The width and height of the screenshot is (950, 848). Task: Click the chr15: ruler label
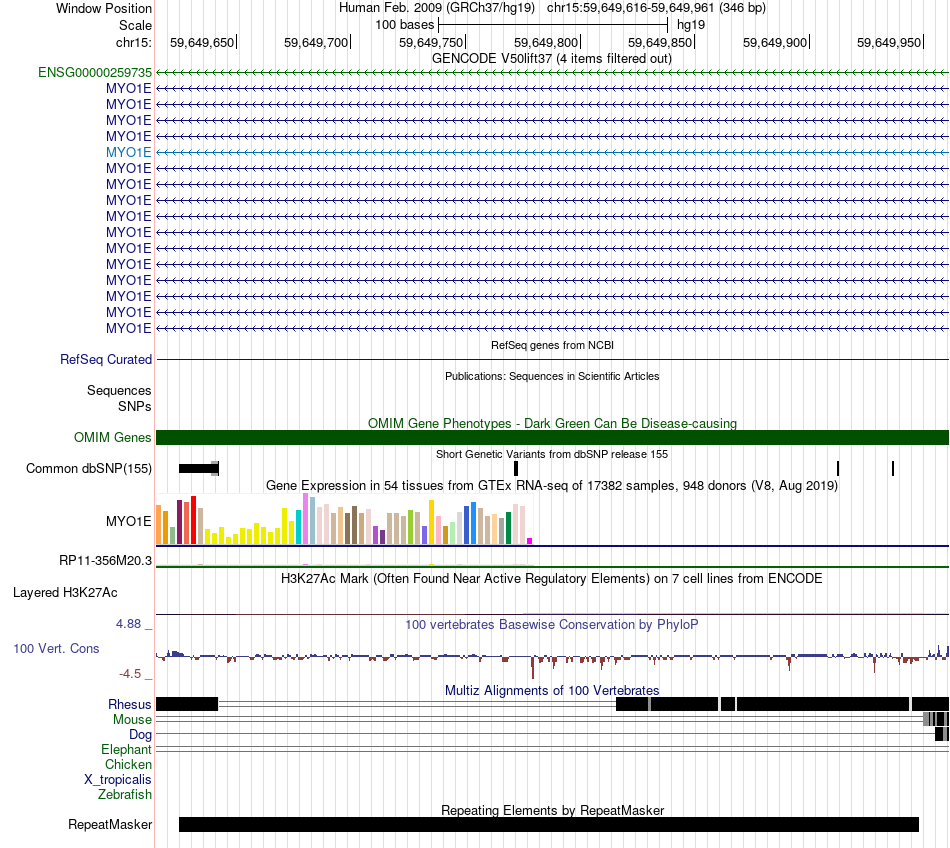(134, 42)
